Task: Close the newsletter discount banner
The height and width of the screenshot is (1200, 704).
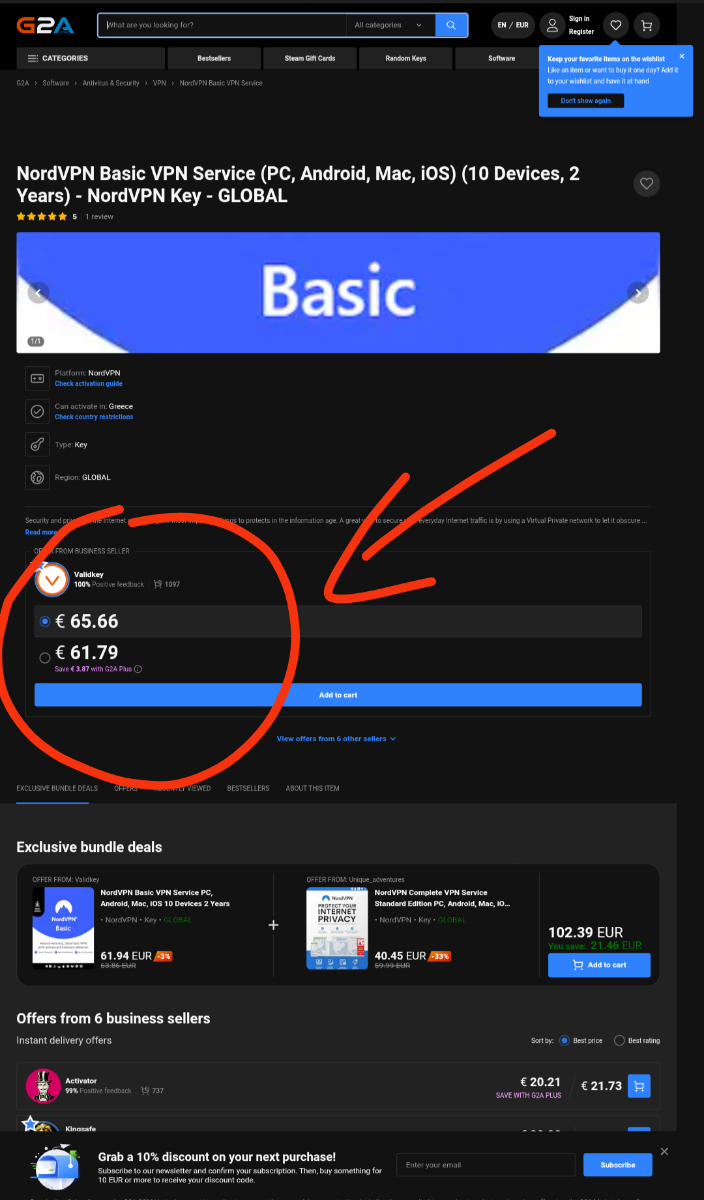Action: click(665, 1152)
